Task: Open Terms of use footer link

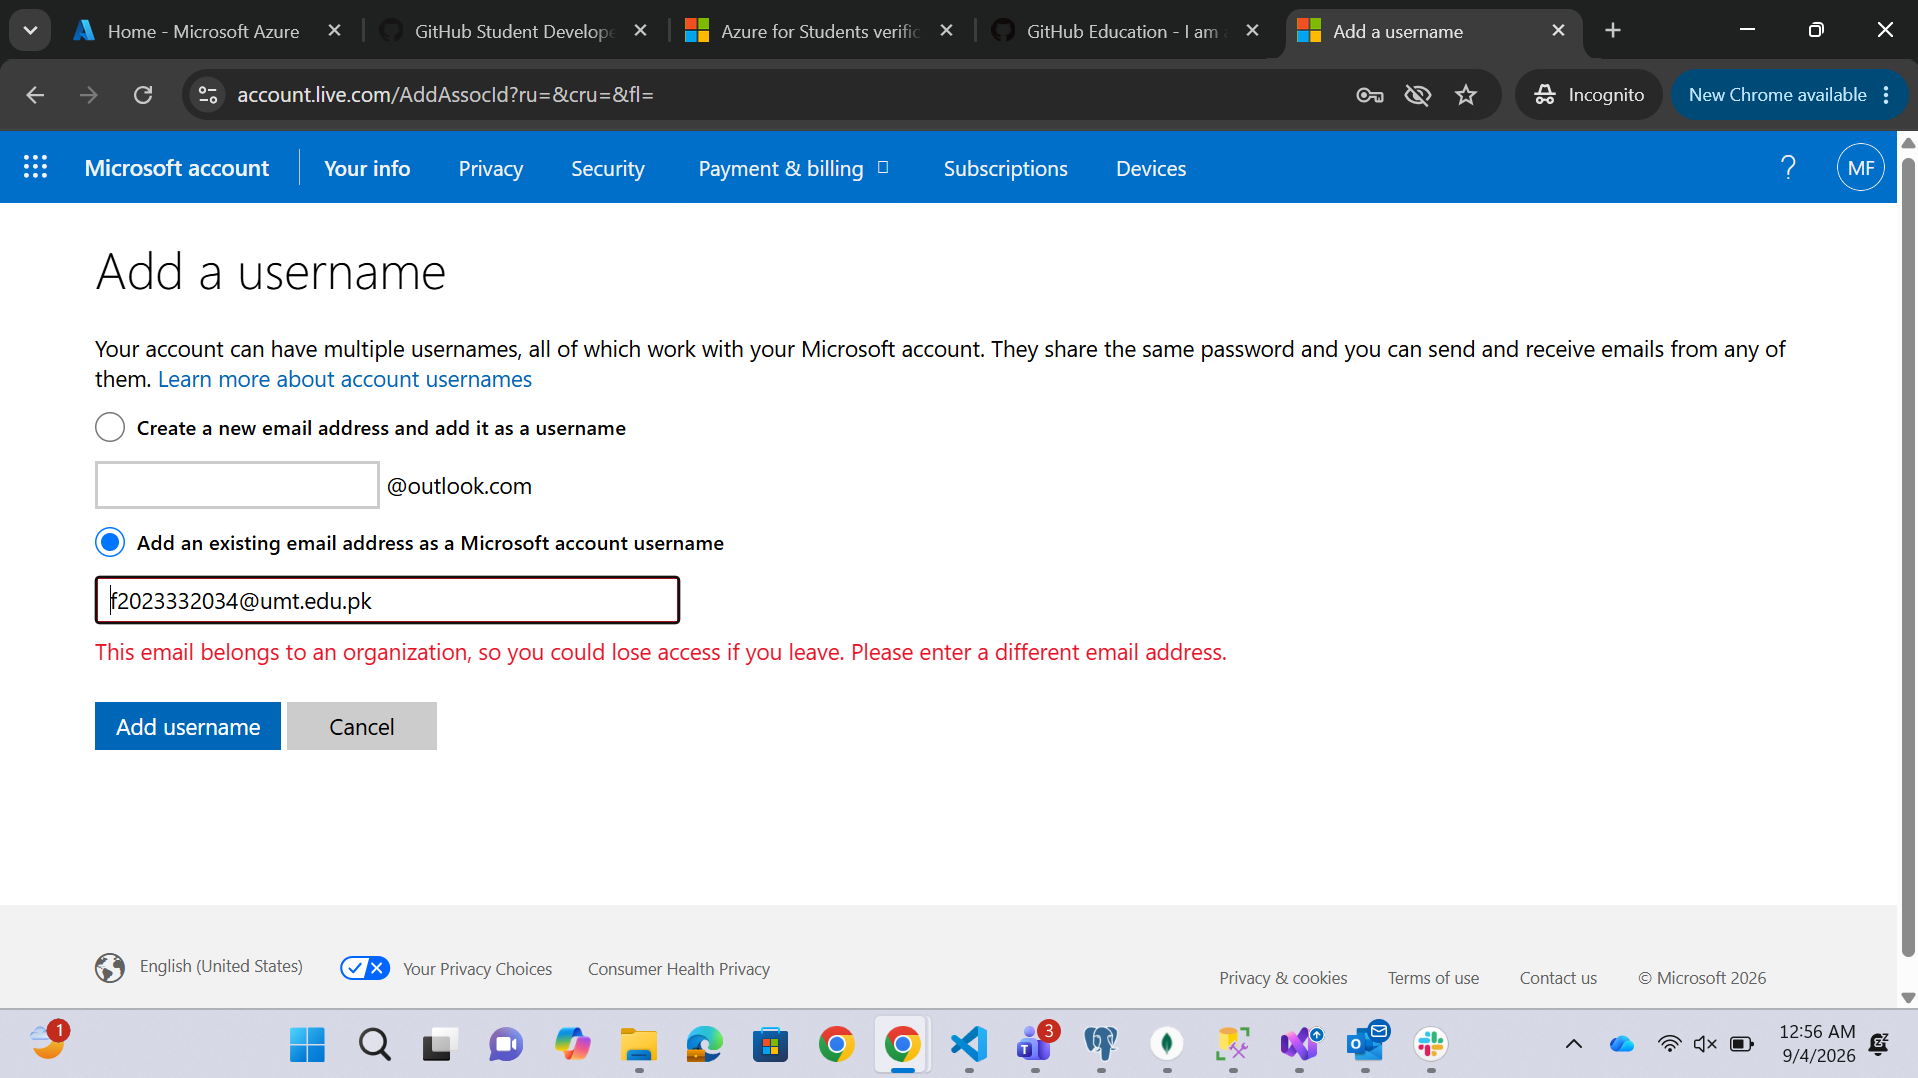Action: pos(1433,978)
